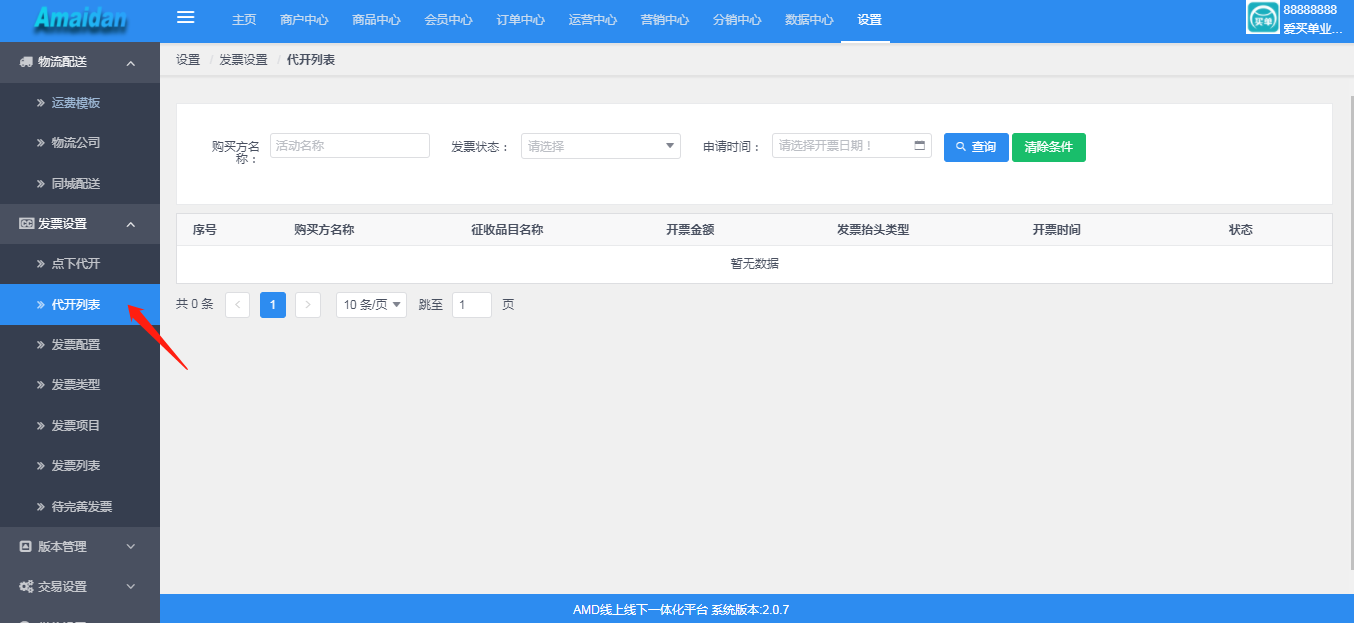Open the 分销中心 top menu
The image size is (1354, 623).
pos(737,20)
